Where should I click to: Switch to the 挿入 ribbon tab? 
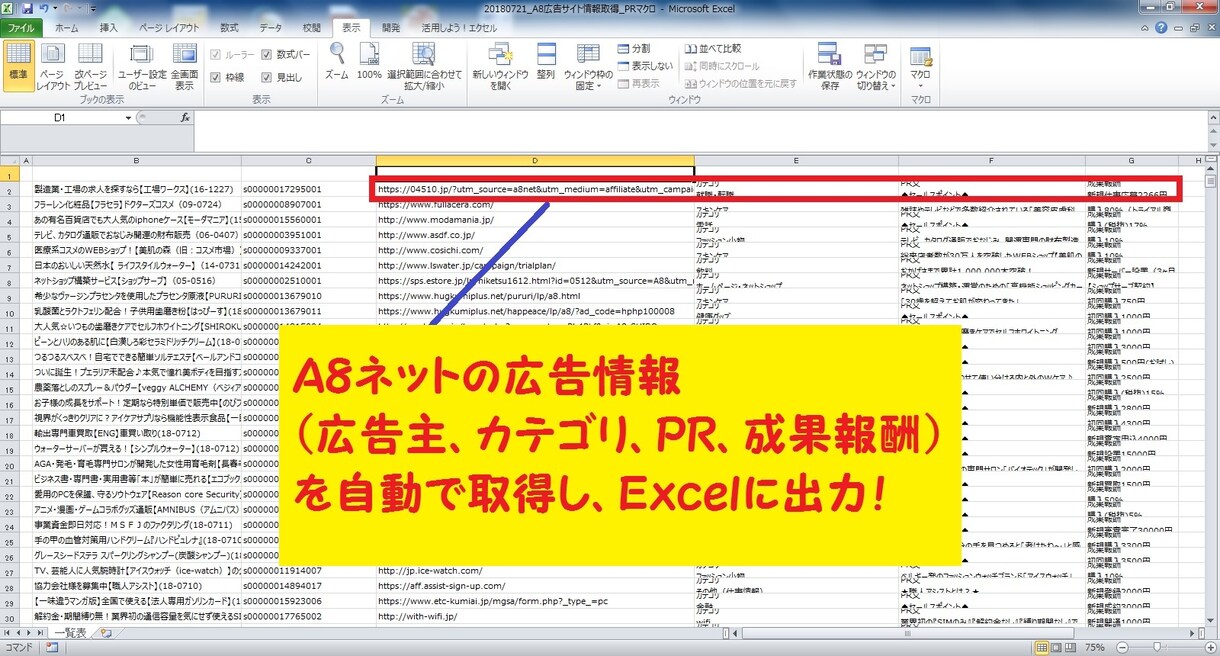(109, 28)
